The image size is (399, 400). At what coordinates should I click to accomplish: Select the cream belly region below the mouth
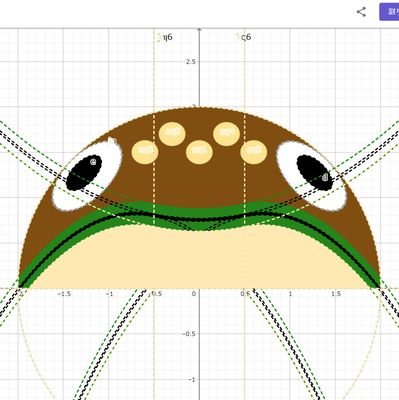coord(199,258)
